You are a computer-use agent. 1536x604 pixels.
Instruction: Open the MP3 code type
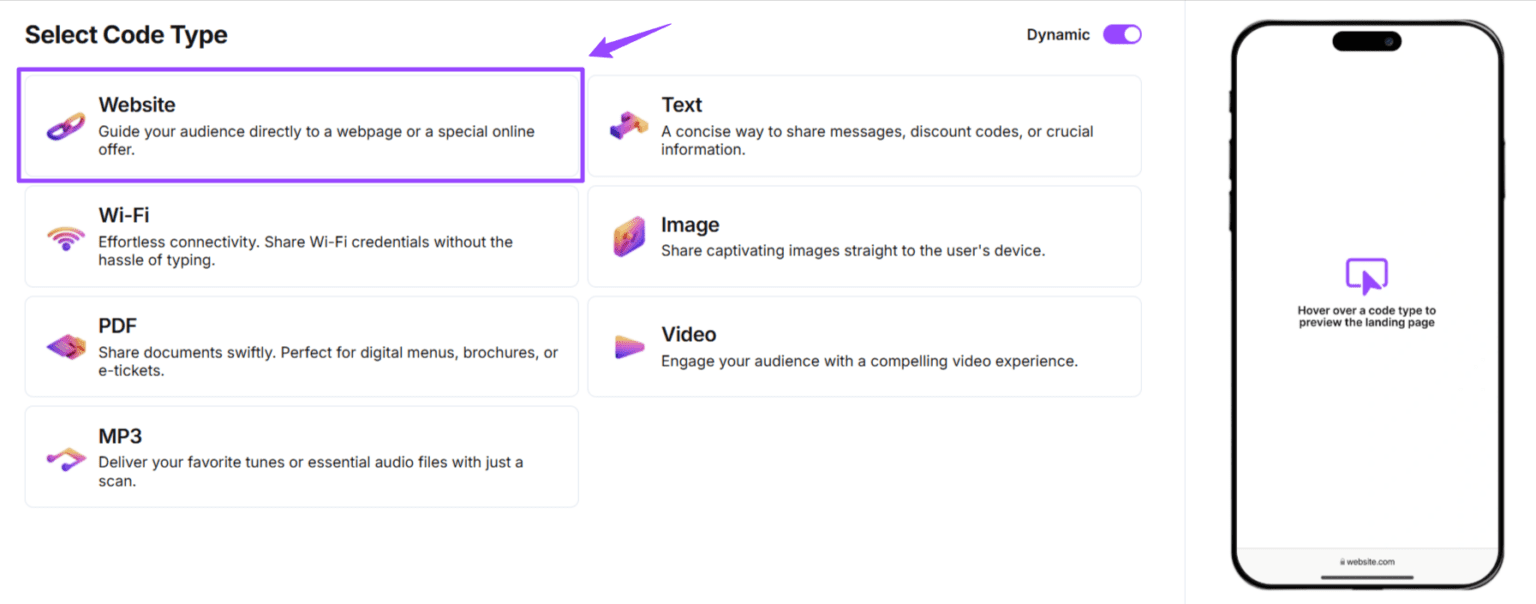(300, 456)
